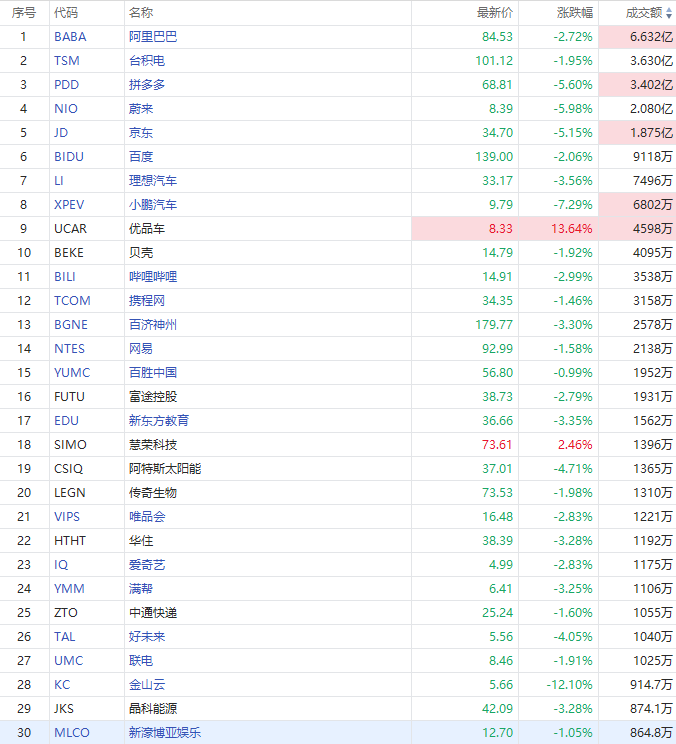Open the 携程网 name link
The image size is (676, 744).
[x=147, y=301]
